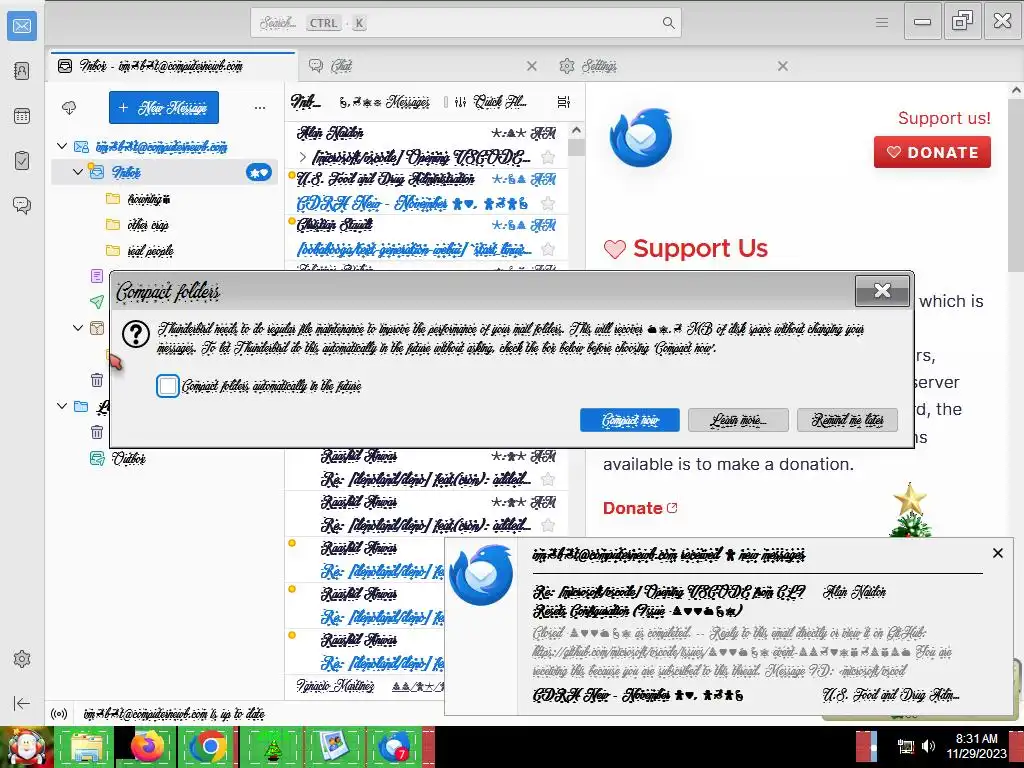Star the Alan Naidon message
This screenshot has width=1024, height=768.
[548, 157]
